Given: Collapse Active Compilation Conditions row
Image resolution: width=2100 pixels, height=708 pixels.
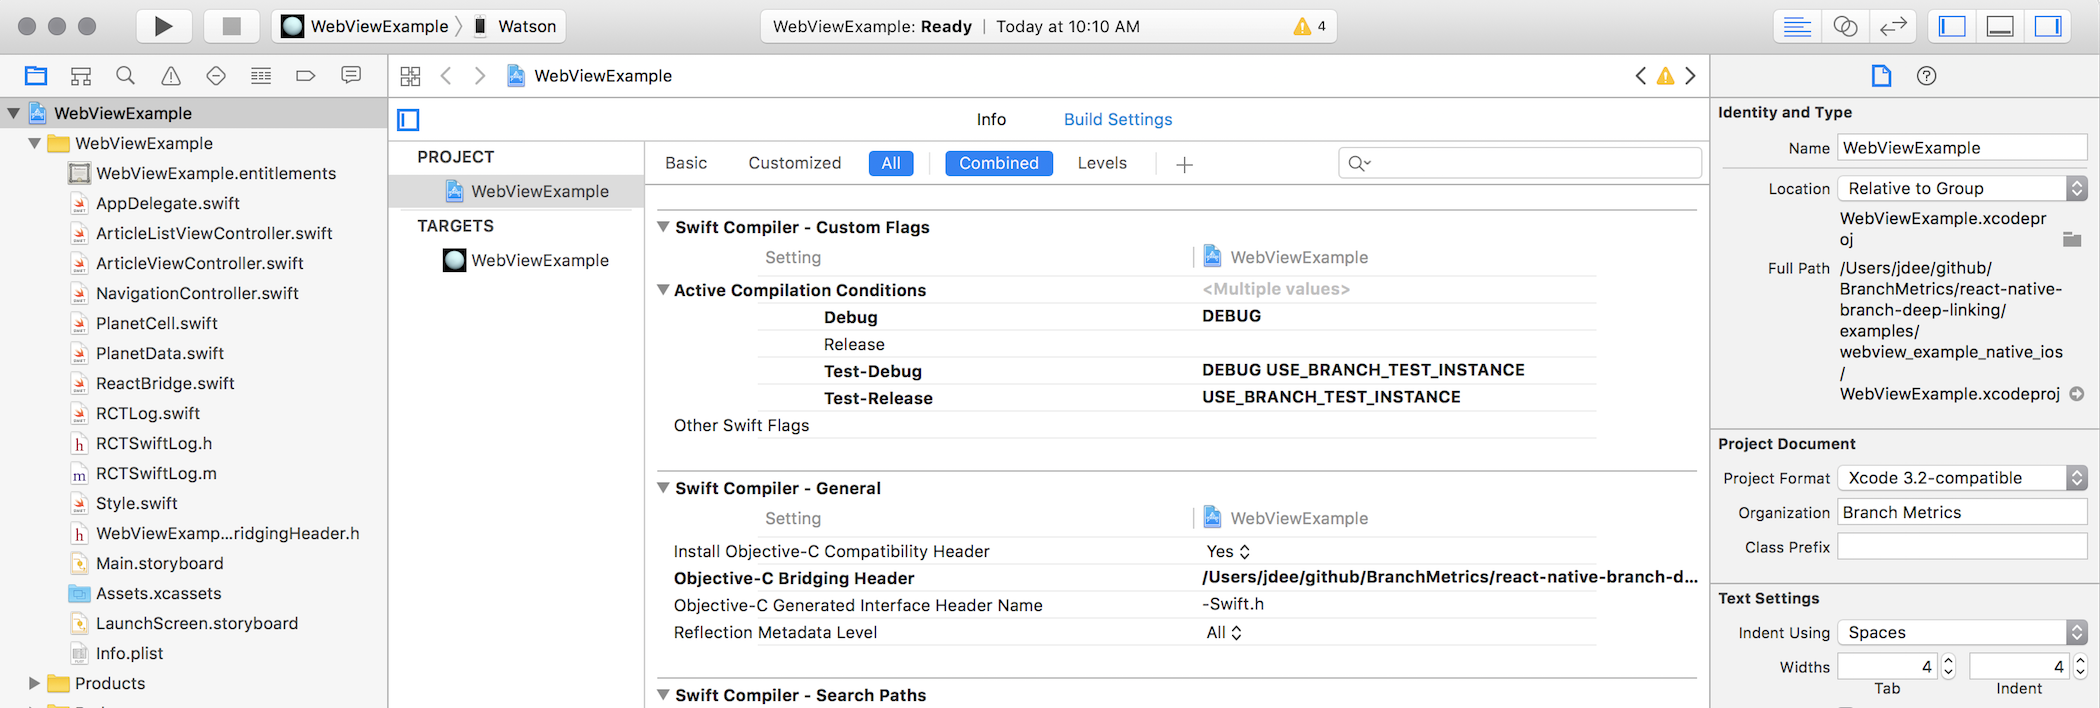Looking at the screenshot, I should pos(662,290).
